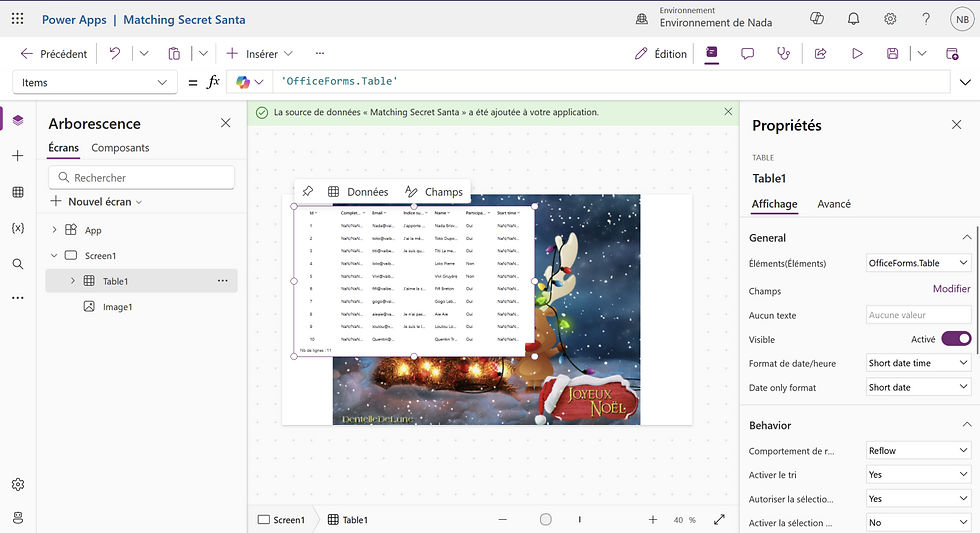The width and height of the screenshot is (980, 533).
Task: Expand the Table1 tree node
Action: (72, 281)
